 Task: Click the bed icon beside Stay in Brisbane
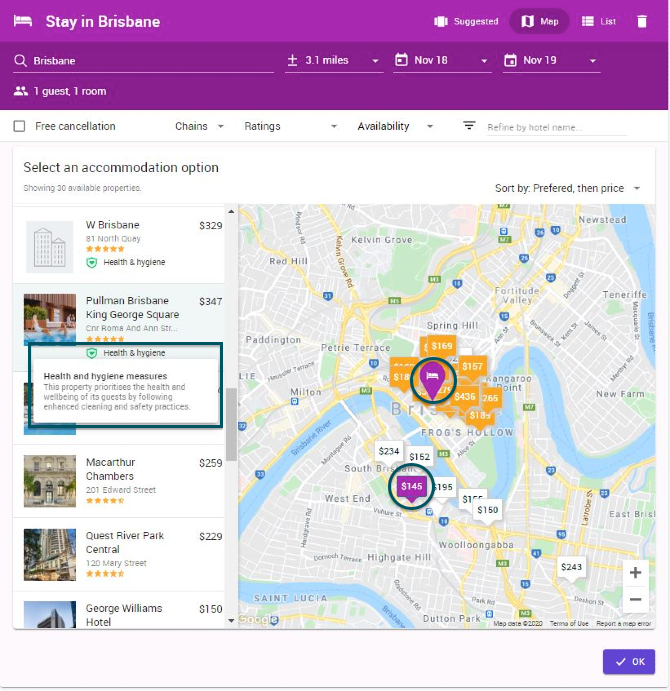point(23,21)
